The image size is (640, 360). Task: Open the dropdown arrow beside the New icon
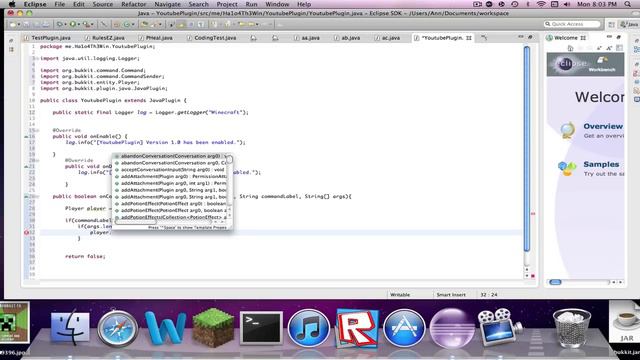pyautogui.click(x=18, y=24)
